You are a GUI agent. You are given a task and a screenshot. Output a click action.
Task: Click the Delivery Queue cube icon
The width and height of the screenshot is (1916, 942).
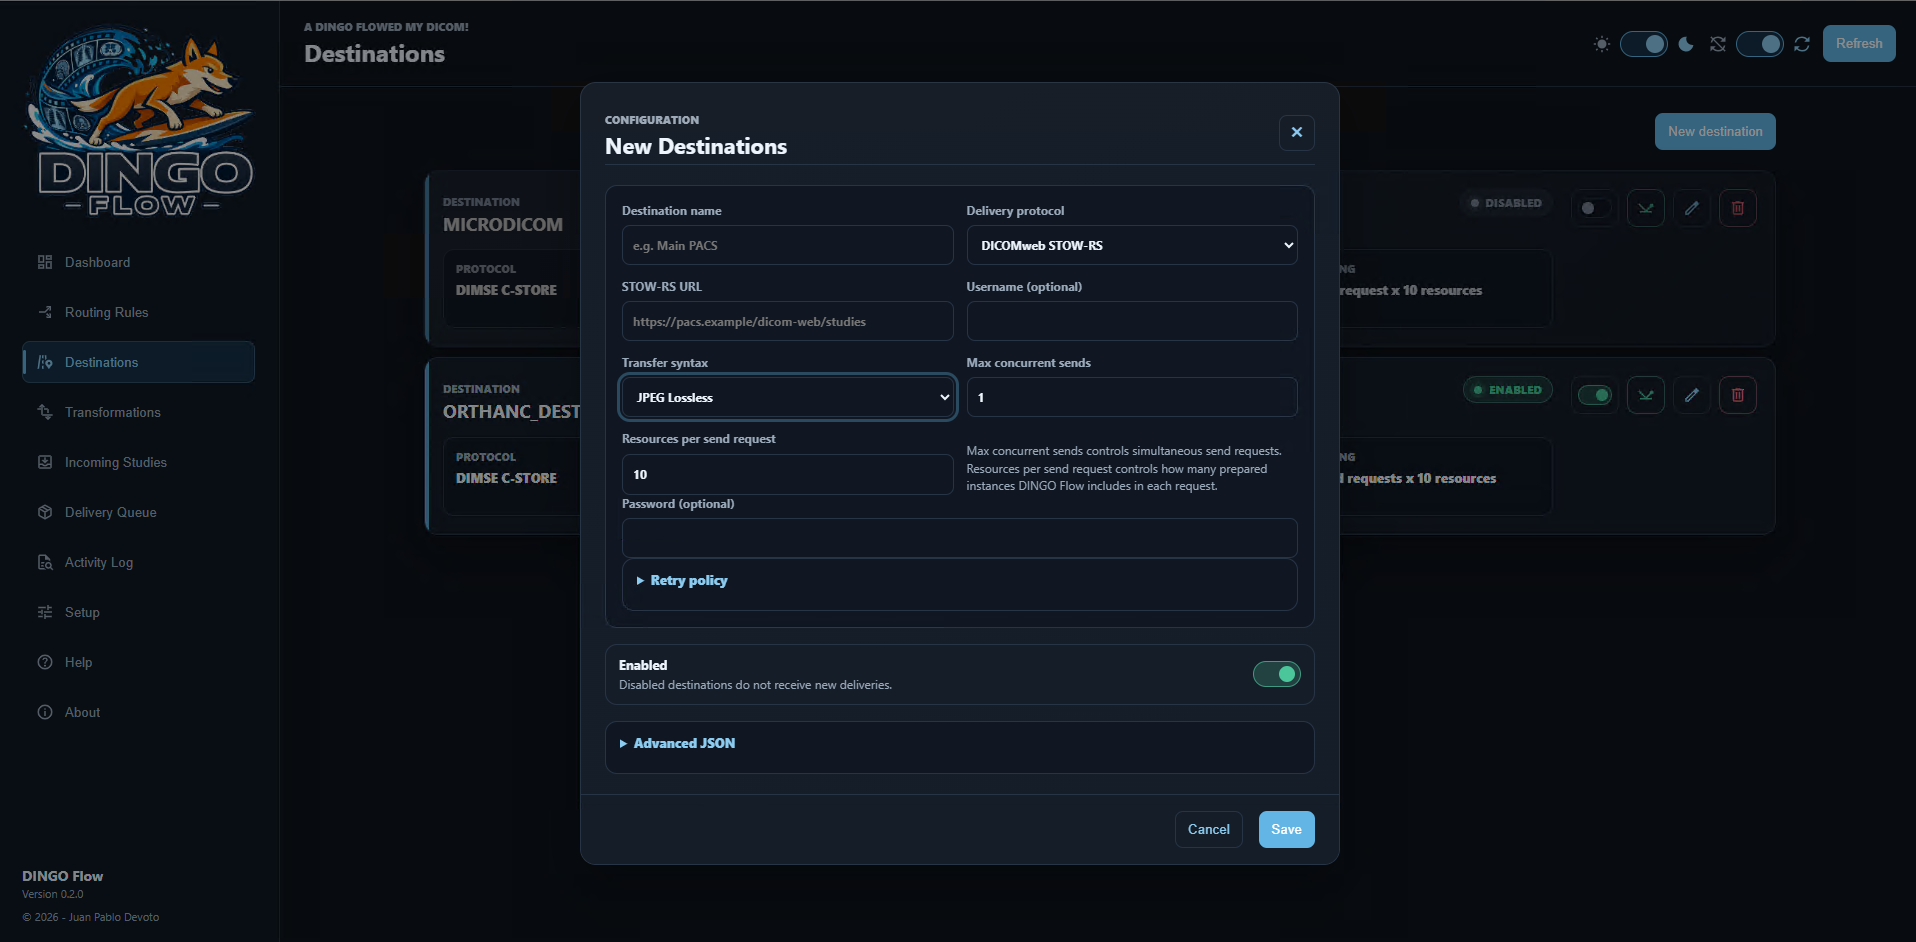point(45,512)
